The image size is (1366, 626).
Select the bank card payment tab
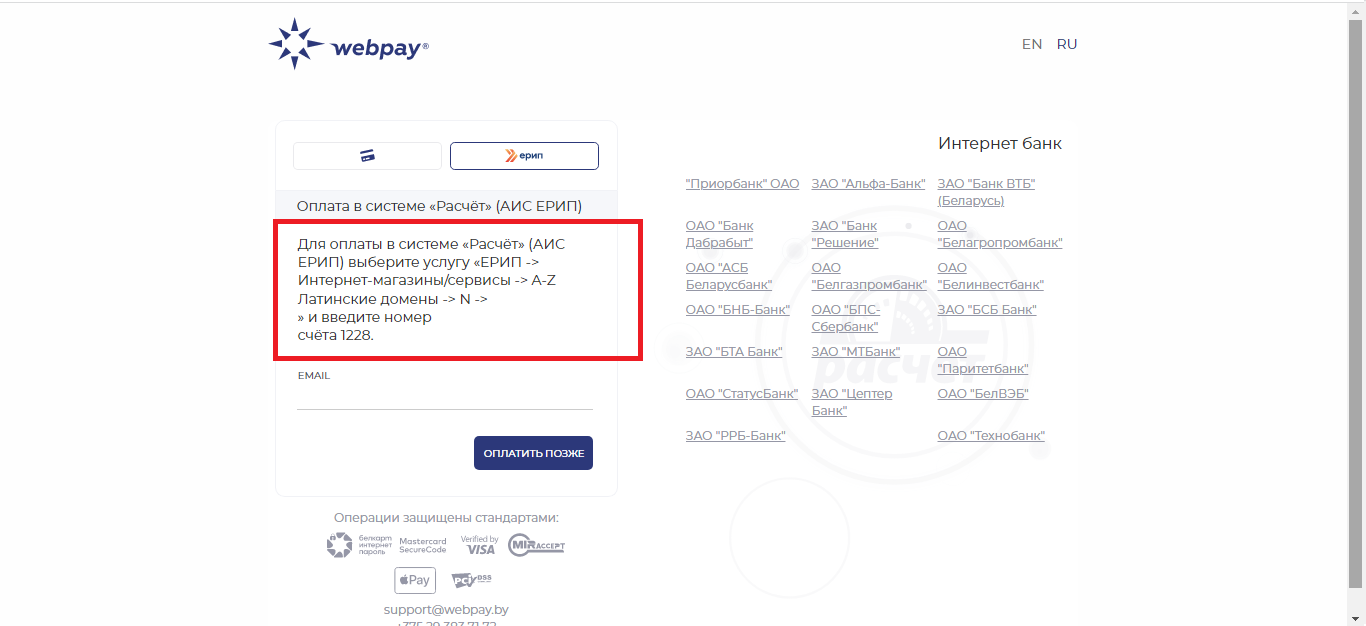[x=367, y=156]
